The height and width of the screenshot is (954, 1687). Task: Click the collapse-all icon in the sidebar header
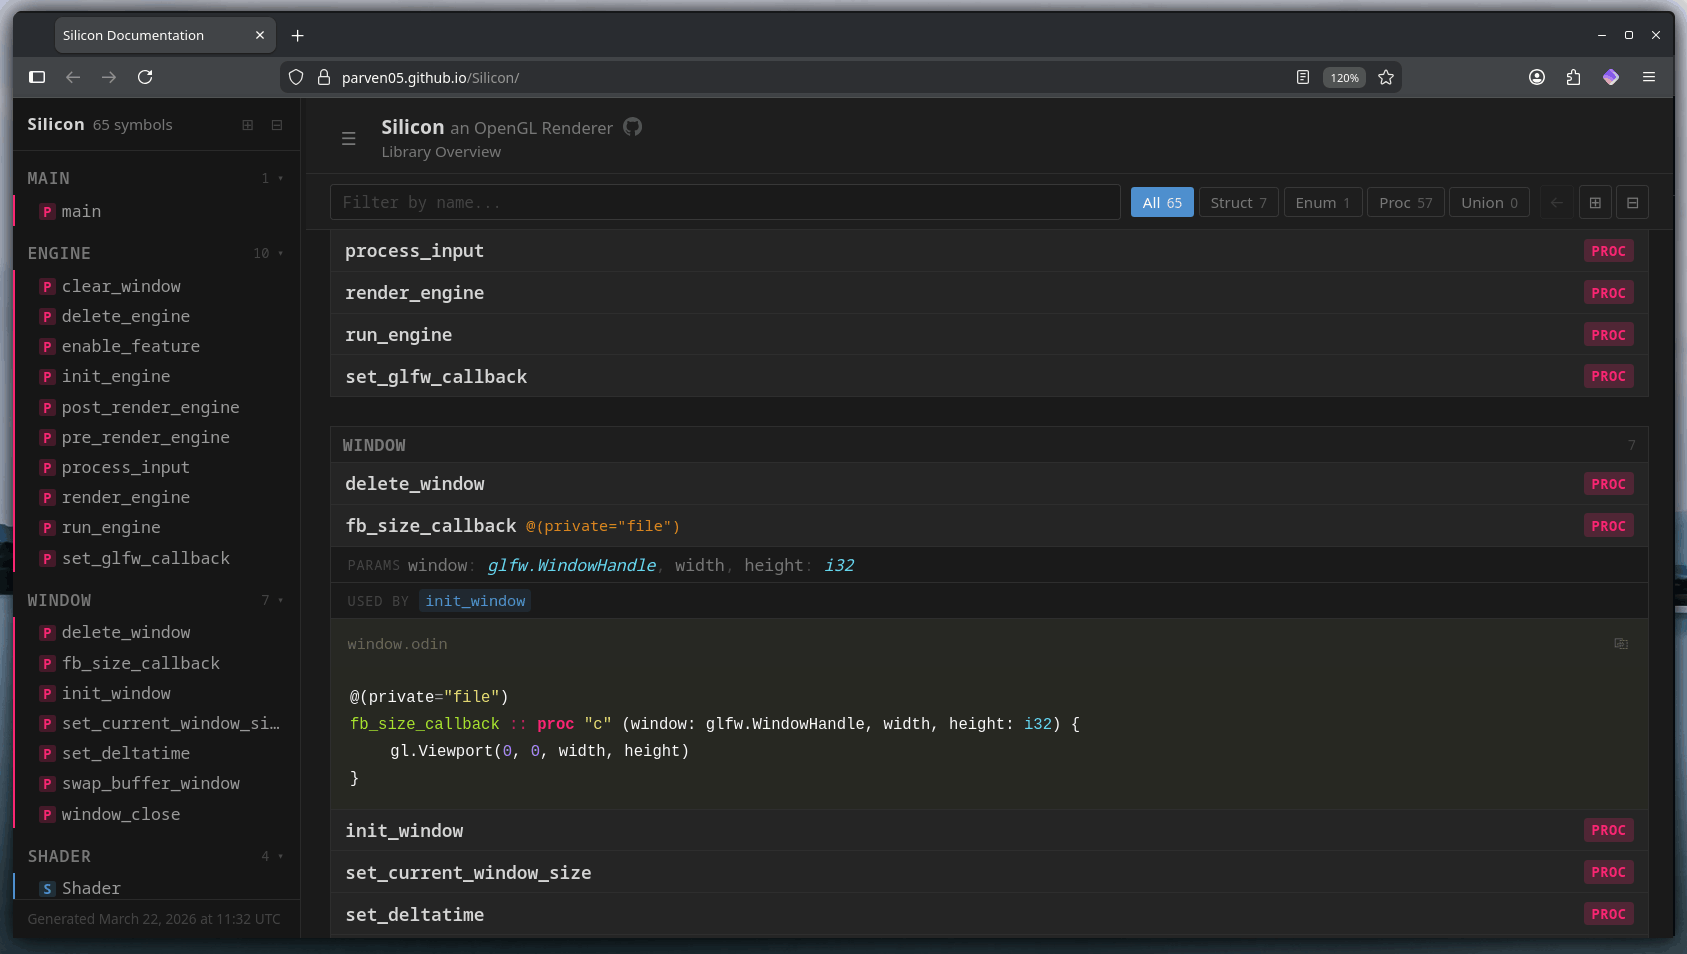[x=277, y=125]
